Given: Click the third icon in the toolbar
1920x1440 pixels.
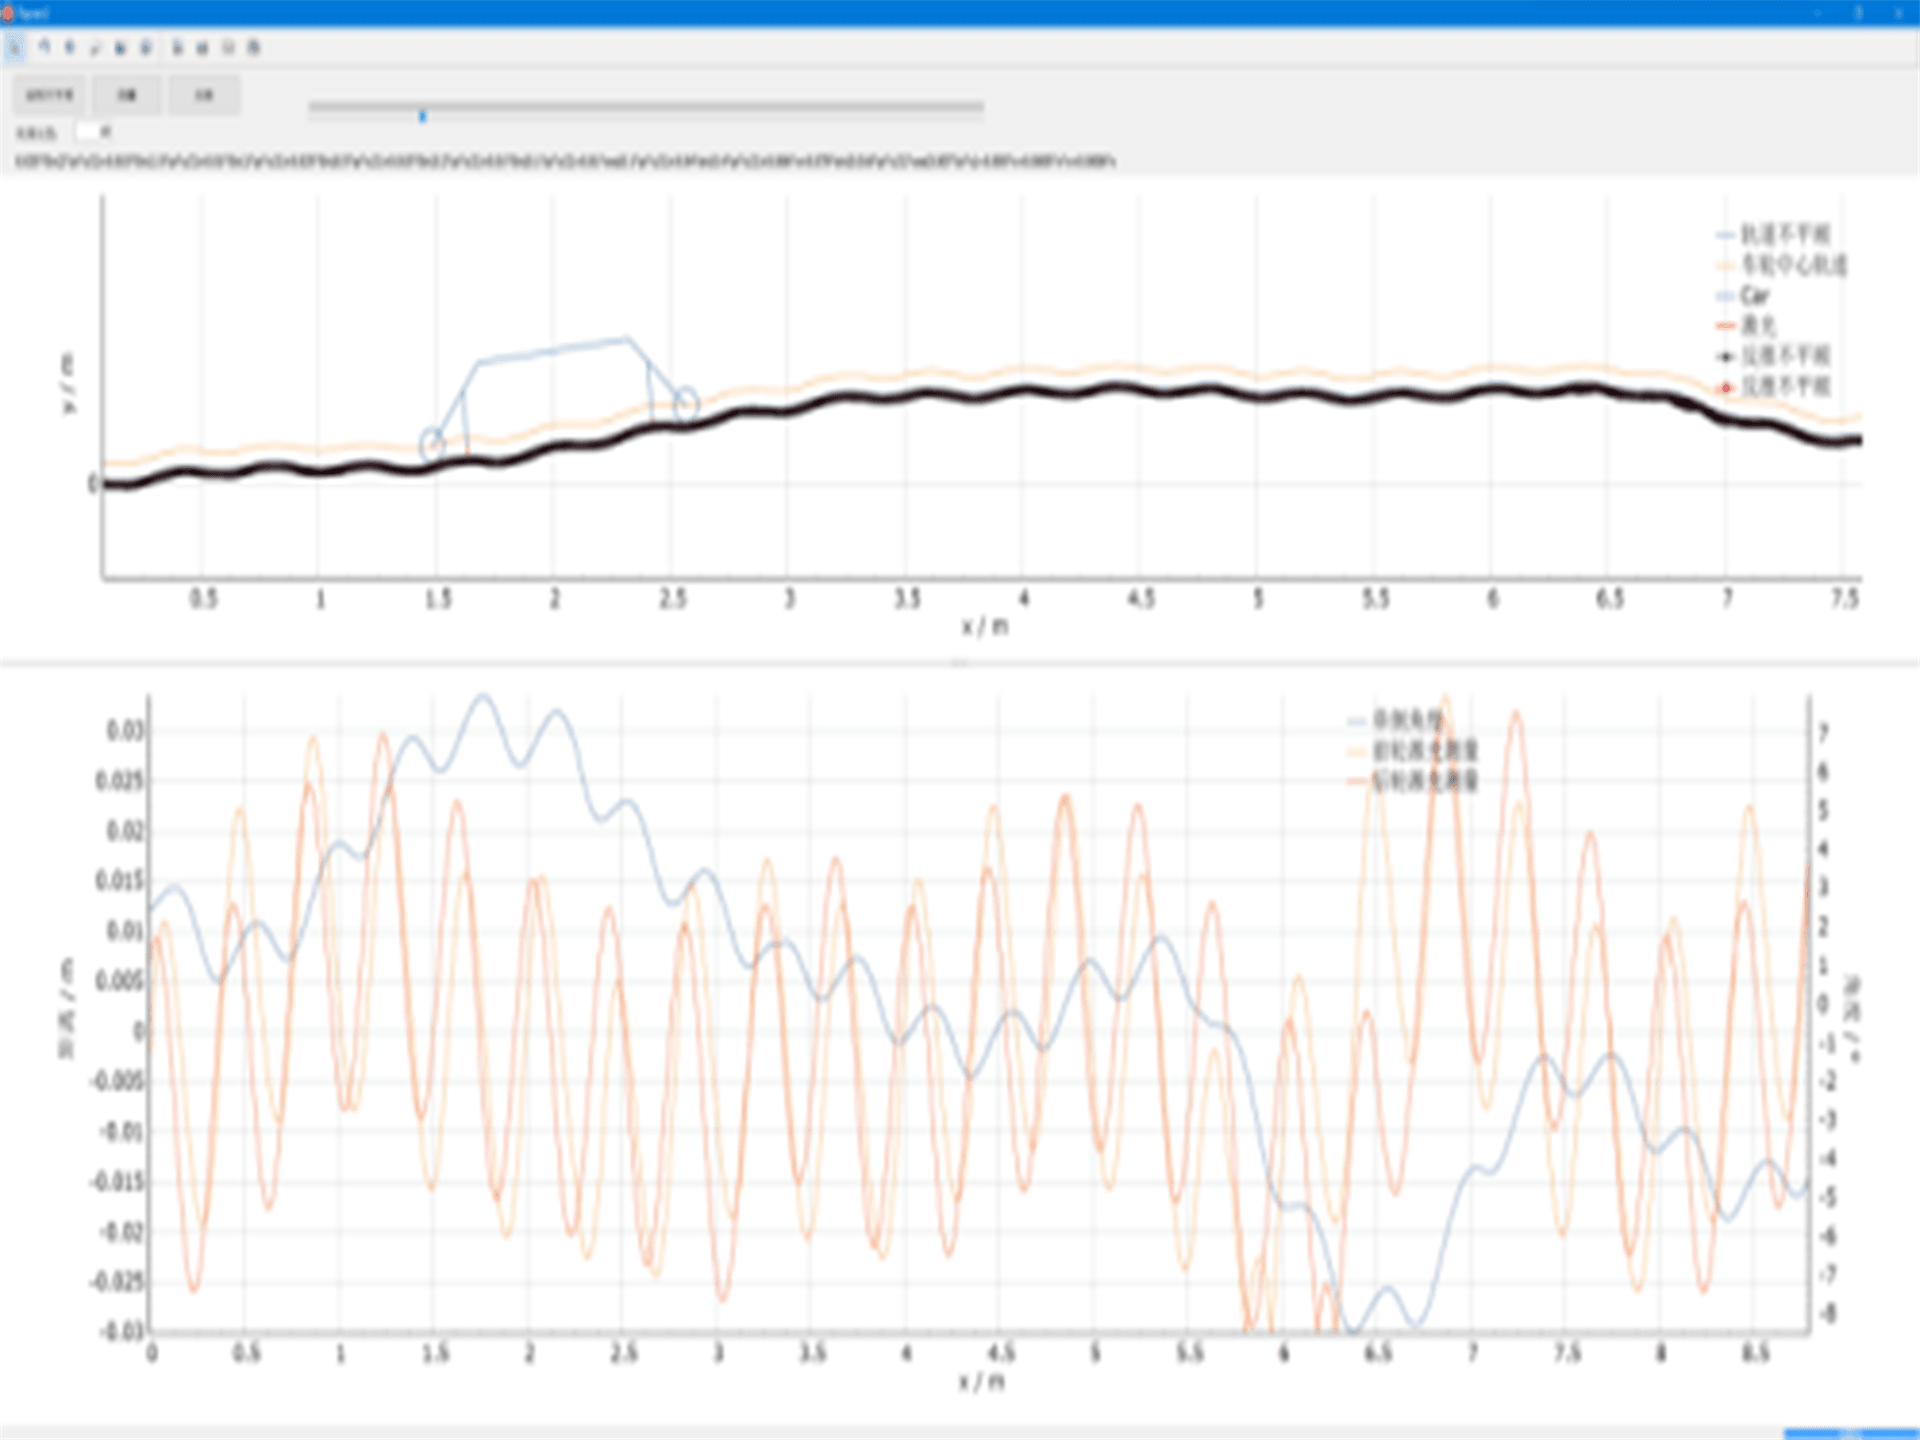Looking at the screenshot, I should tap(70, 47).
